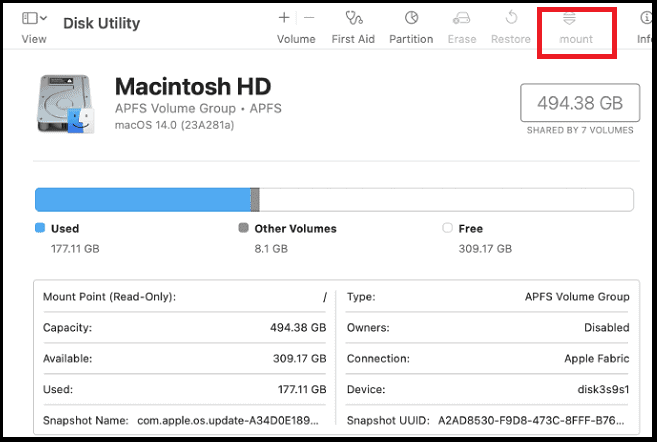Click the white Free area of storage bar

pyautogui.click(x=445, y=199)
